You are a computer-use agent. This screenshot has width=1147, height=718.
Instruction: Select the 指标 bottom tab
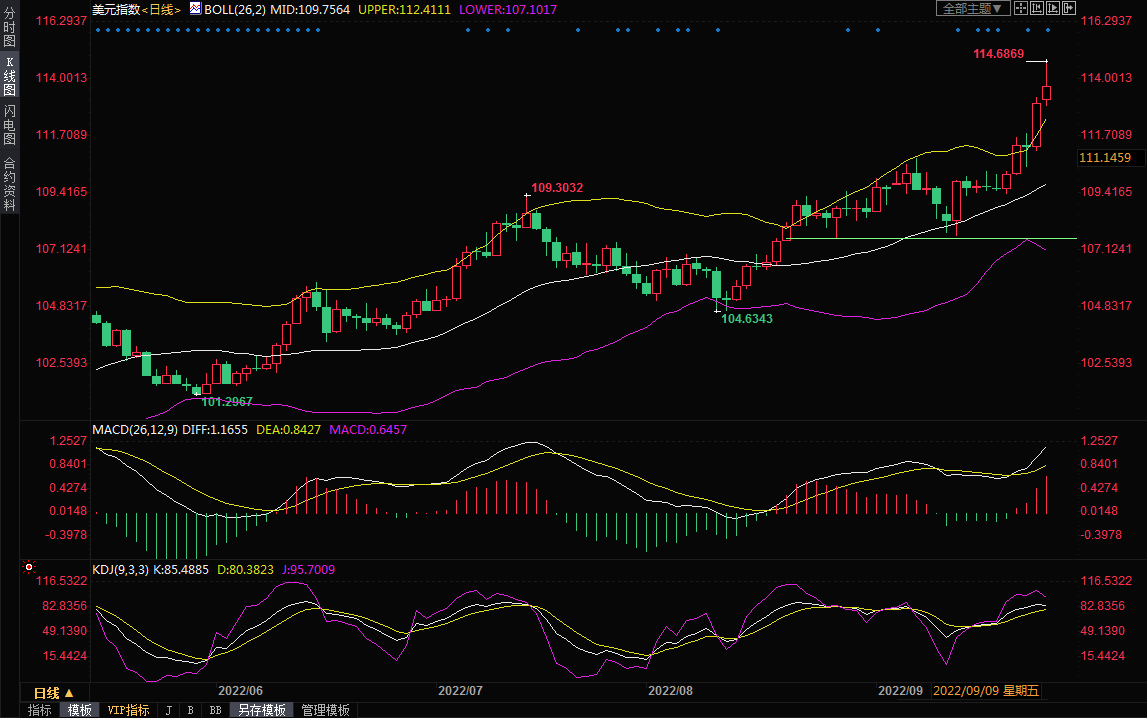[39, 710]
